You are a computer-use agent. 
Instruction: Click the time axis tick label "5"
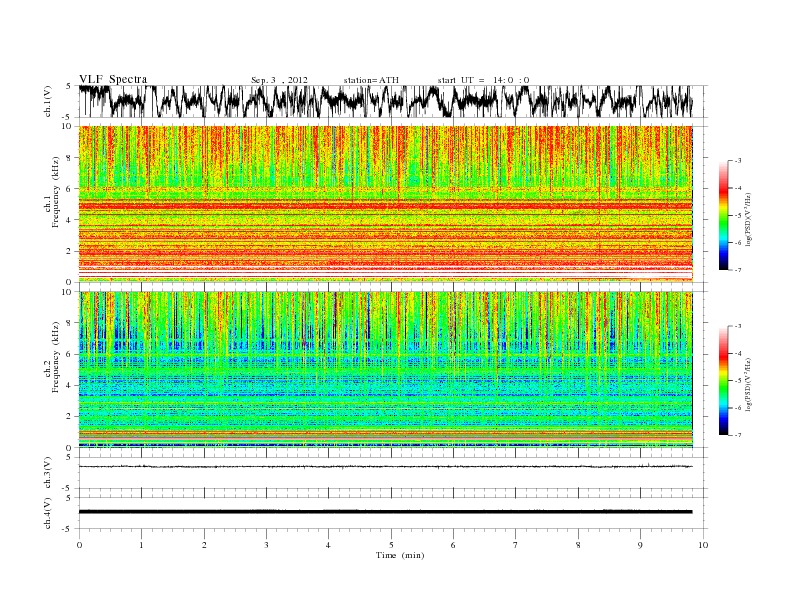tap(391, 545)
